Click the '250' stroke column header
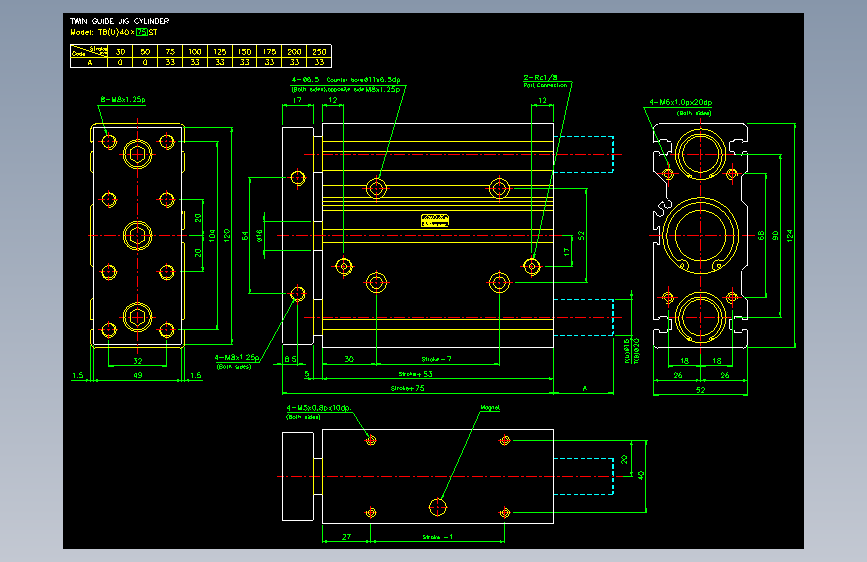Image resolution: width=867 pixels, height=562 pixels. point(319,51)
